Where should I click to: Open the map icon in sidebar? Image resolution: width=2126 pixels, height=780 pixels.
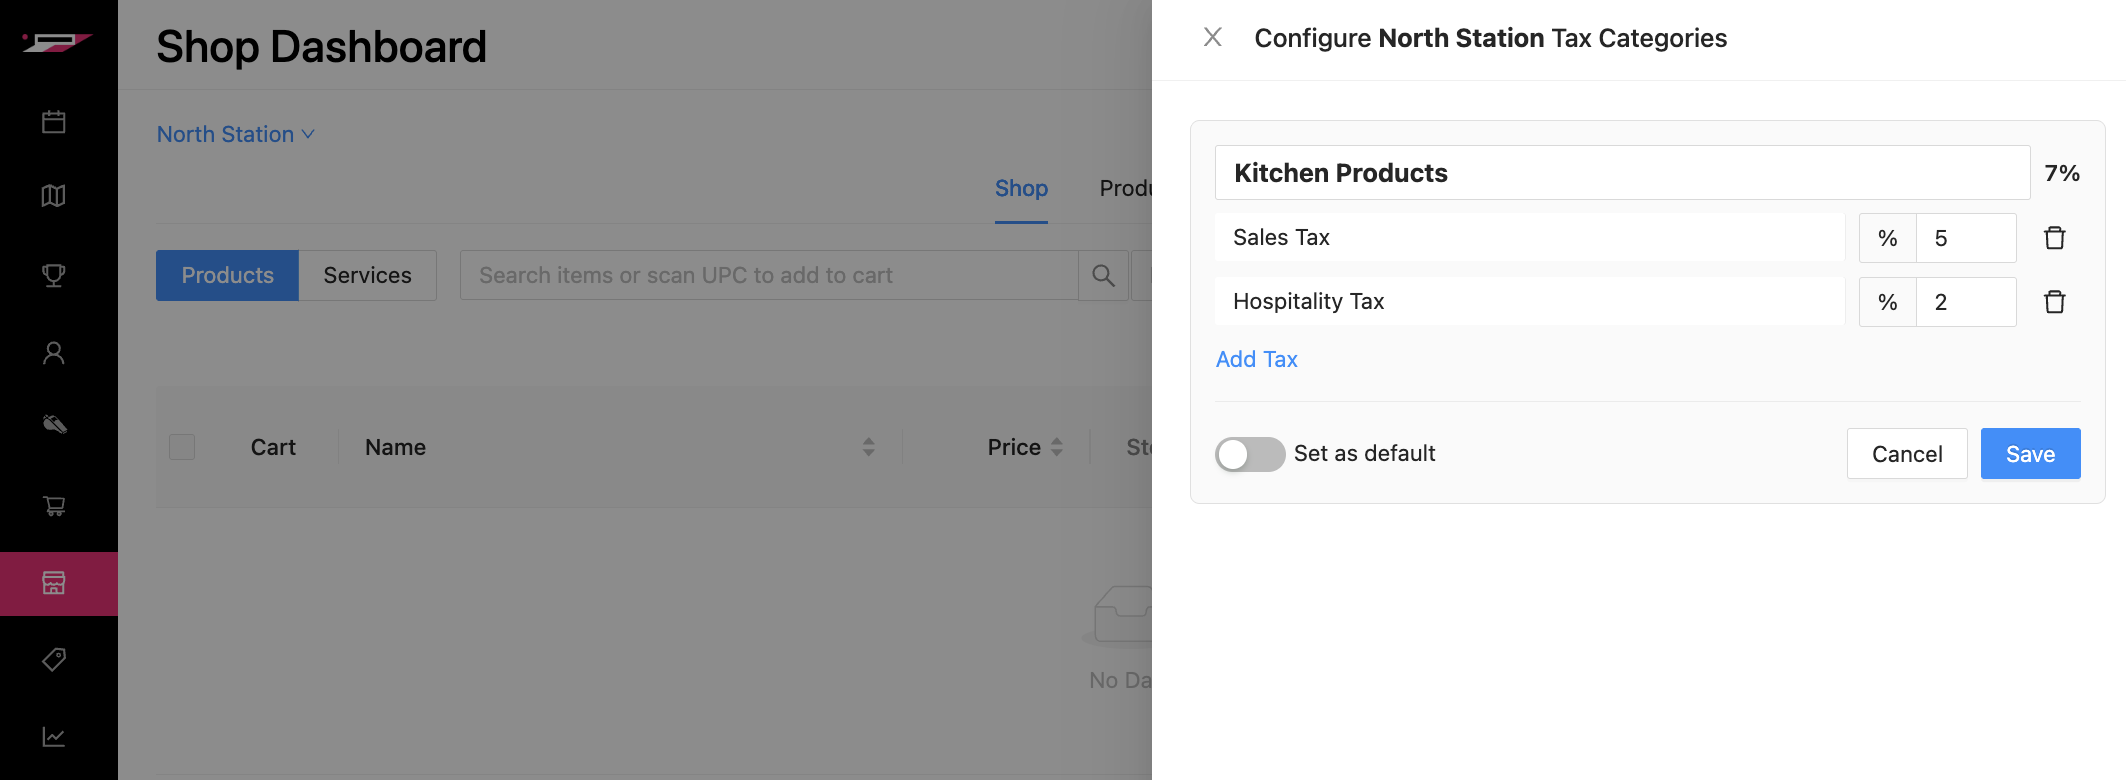pos(54,196)
